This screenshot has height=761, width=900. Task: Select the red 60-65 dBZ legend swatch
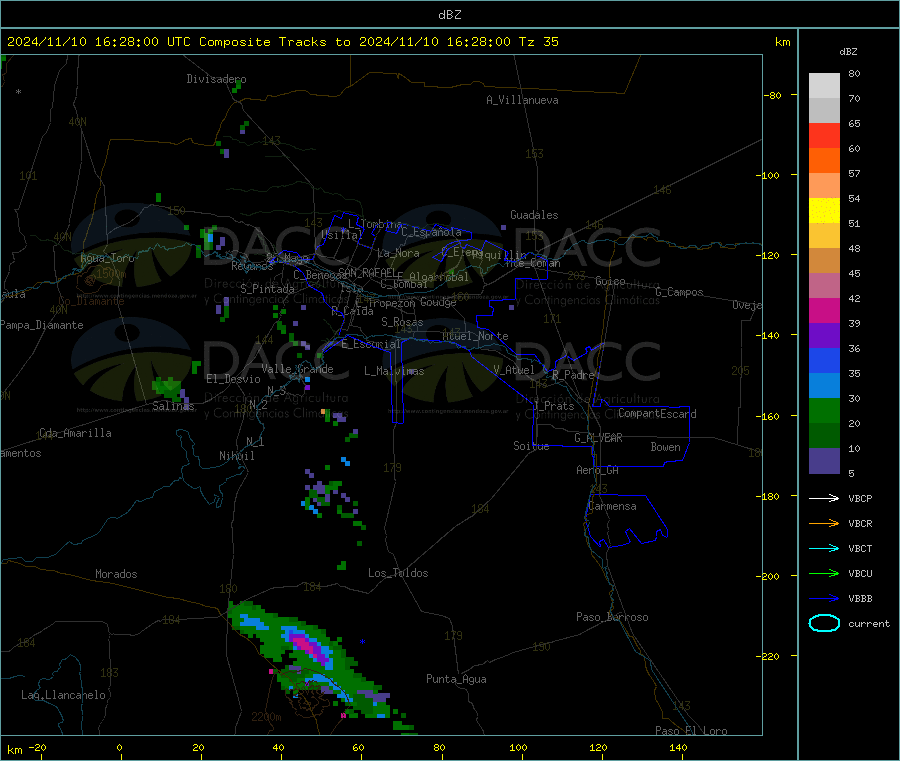(x=824, y=135)
